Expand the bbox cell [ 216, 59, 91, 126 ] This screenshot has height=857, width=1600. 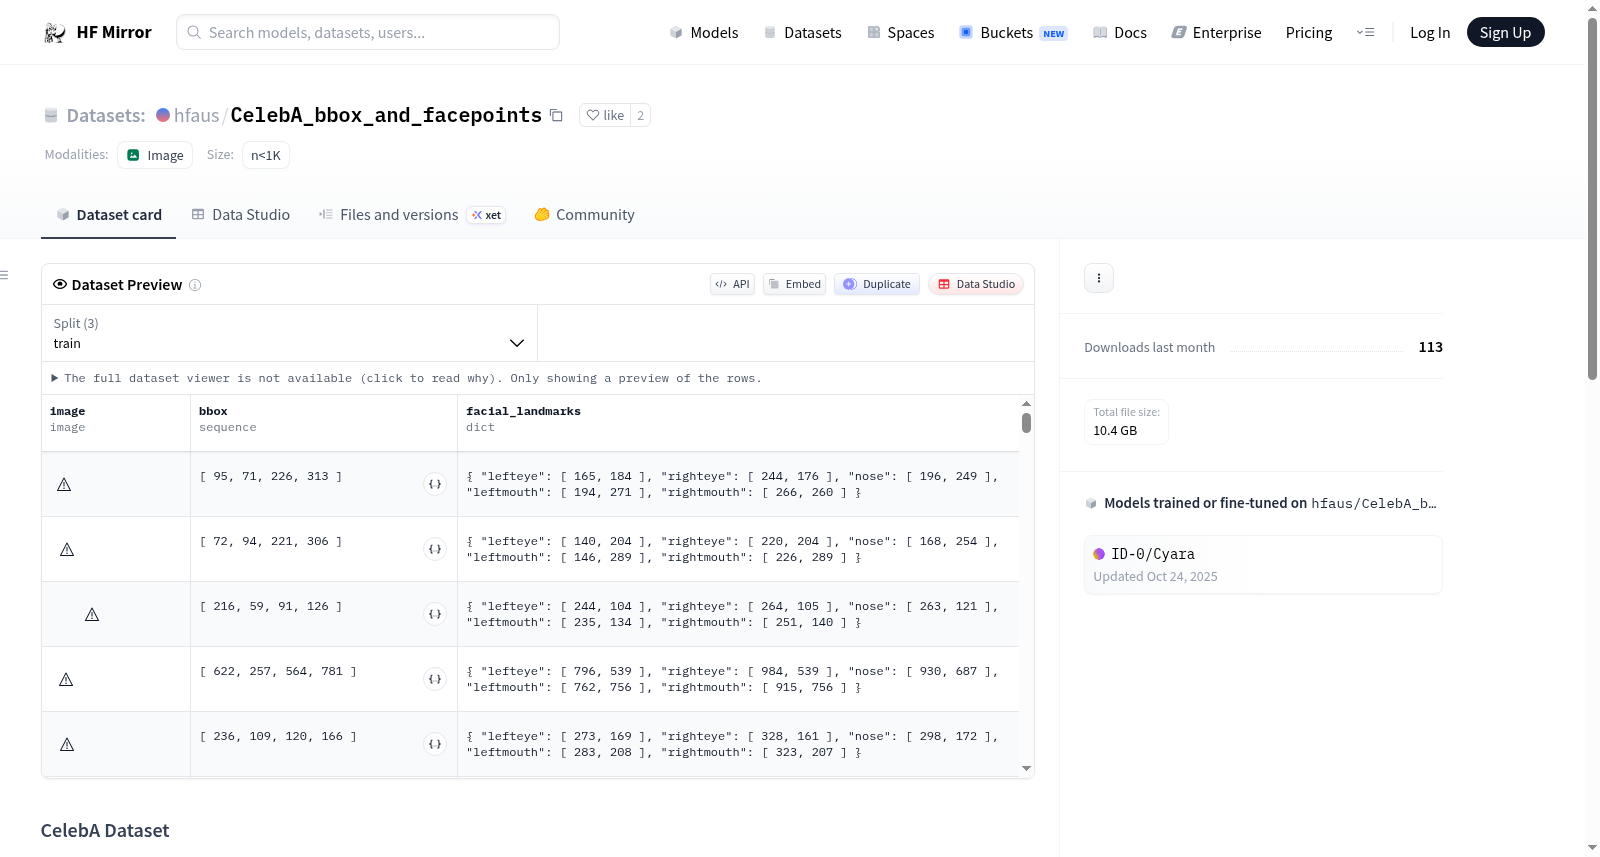435,614
